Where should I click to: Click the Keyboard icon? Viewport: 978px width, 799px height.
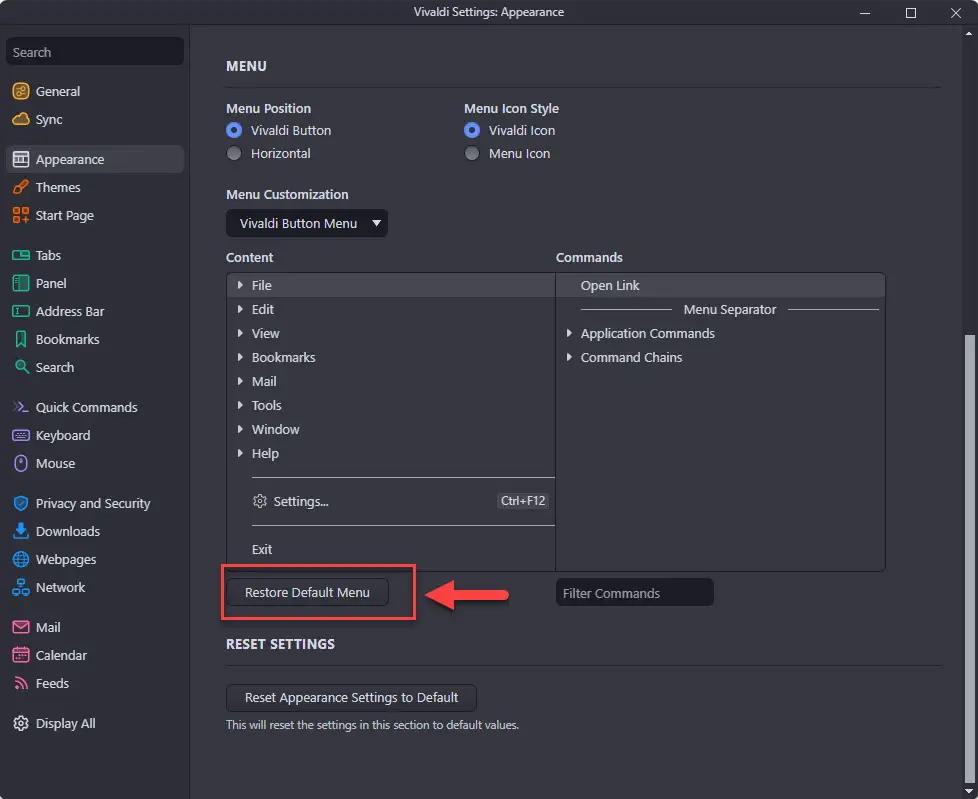coord(21,435)
